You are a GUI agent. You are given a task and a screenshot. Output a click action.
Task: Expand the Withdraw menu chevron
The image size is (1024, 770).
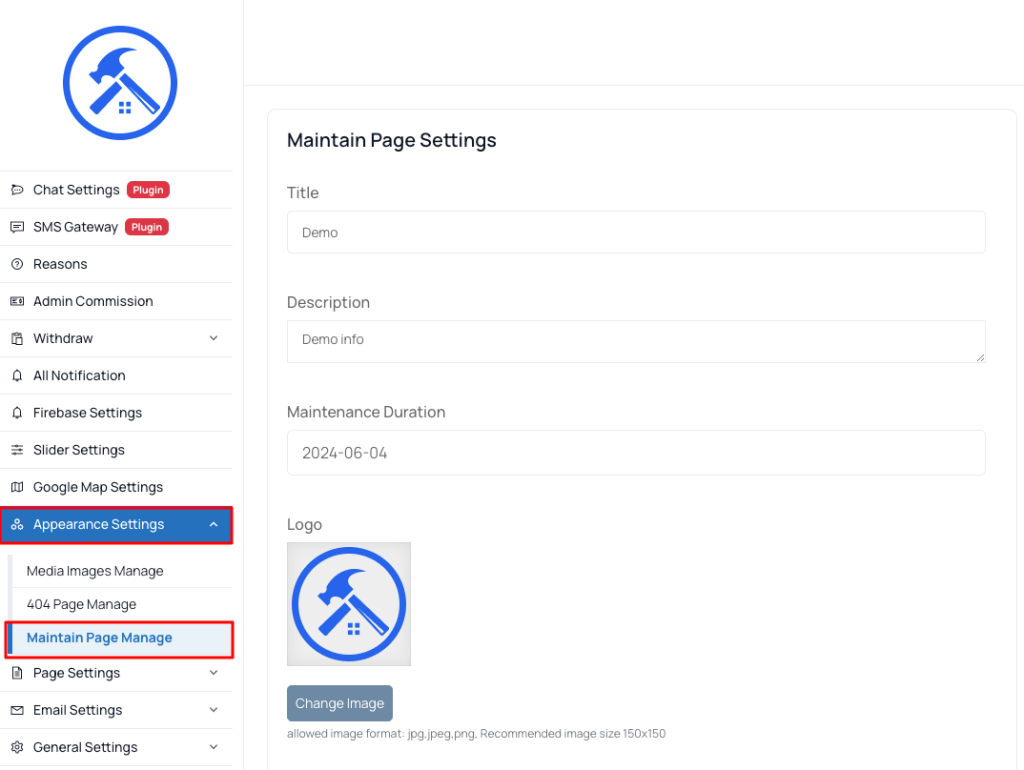point(214,338)
